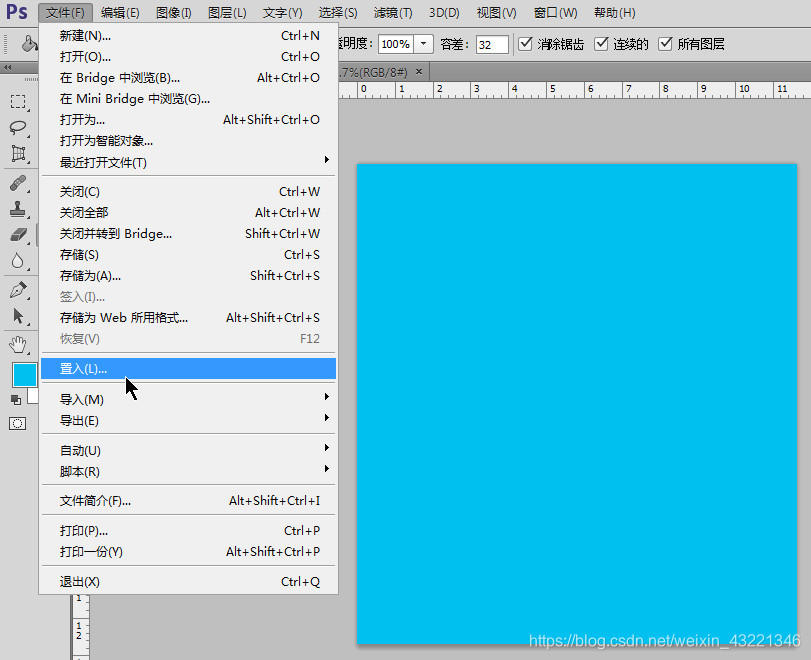Choose New (新建) menu item
This screenshot has height=660, width=811.
pyautogui.click(x=188, y=36)
